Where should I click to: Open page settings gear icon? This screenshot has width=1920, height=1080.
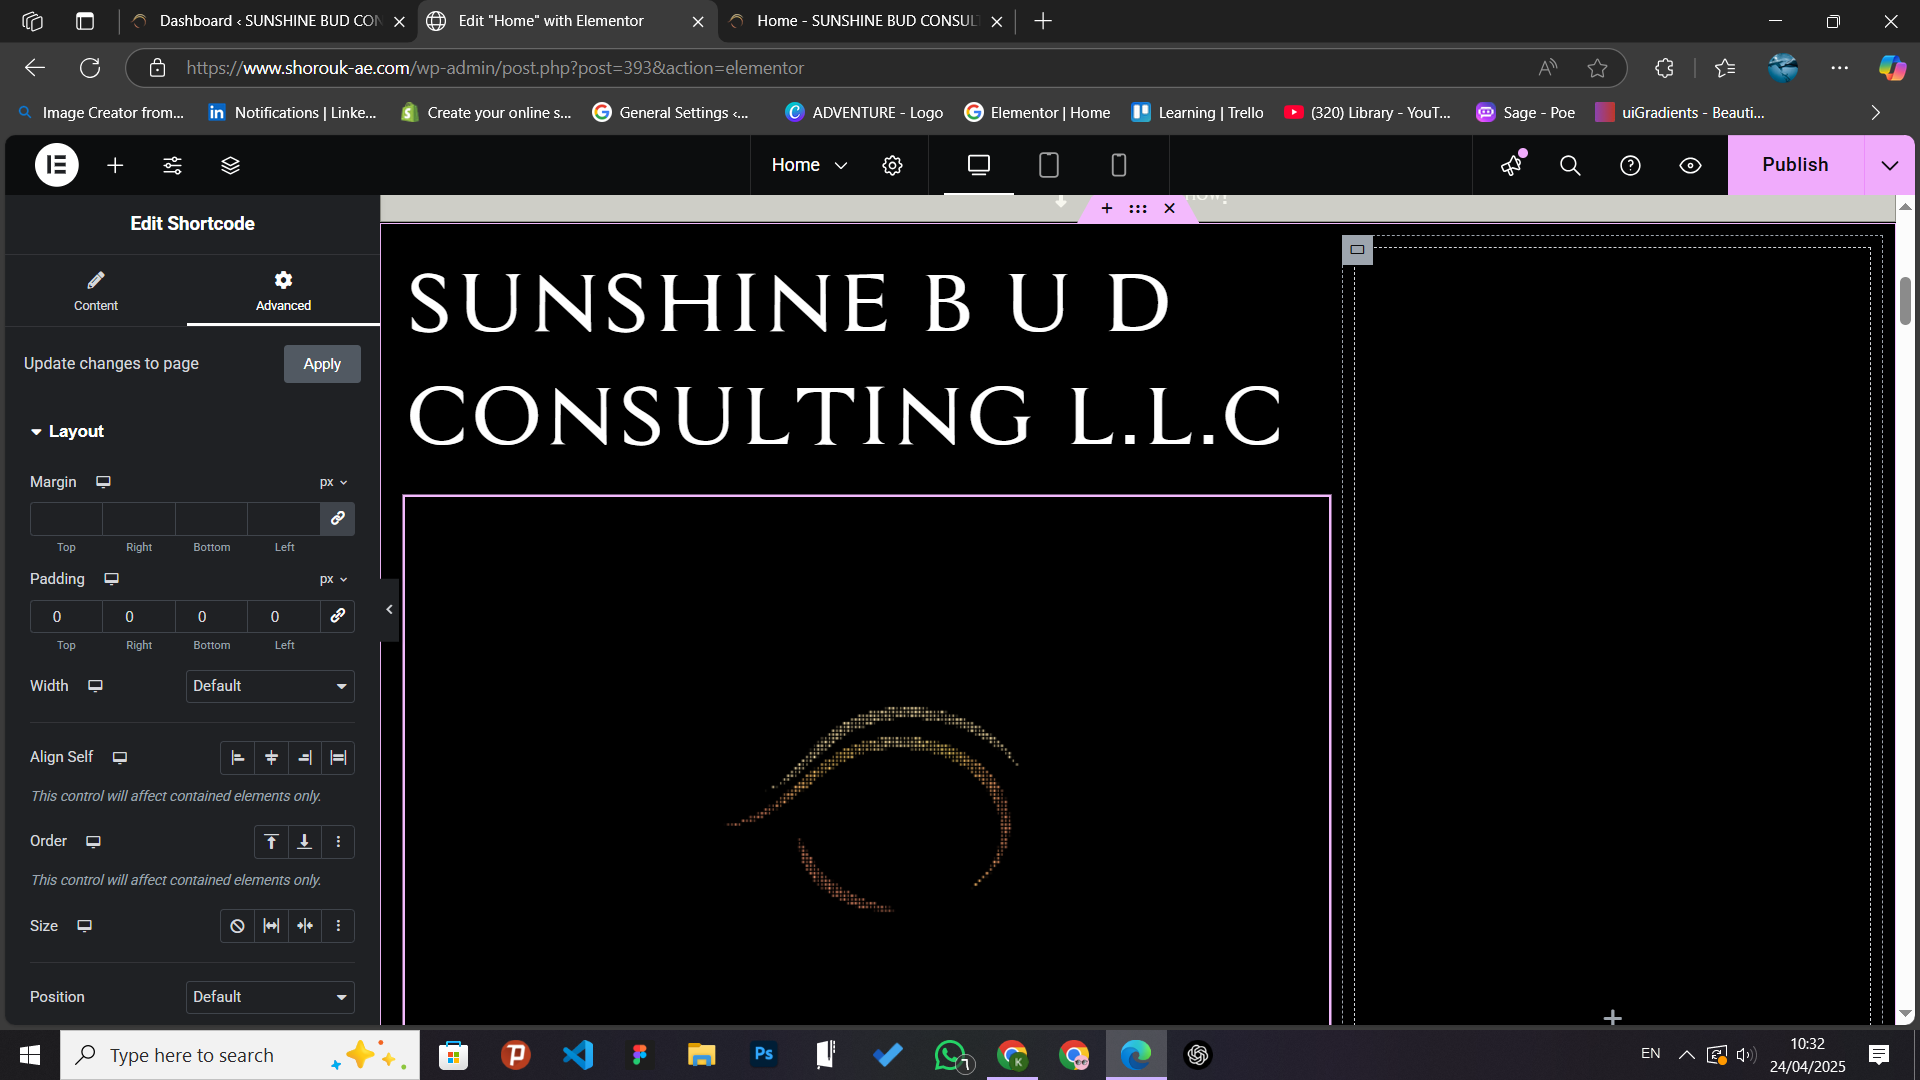[x=892, y=165]
